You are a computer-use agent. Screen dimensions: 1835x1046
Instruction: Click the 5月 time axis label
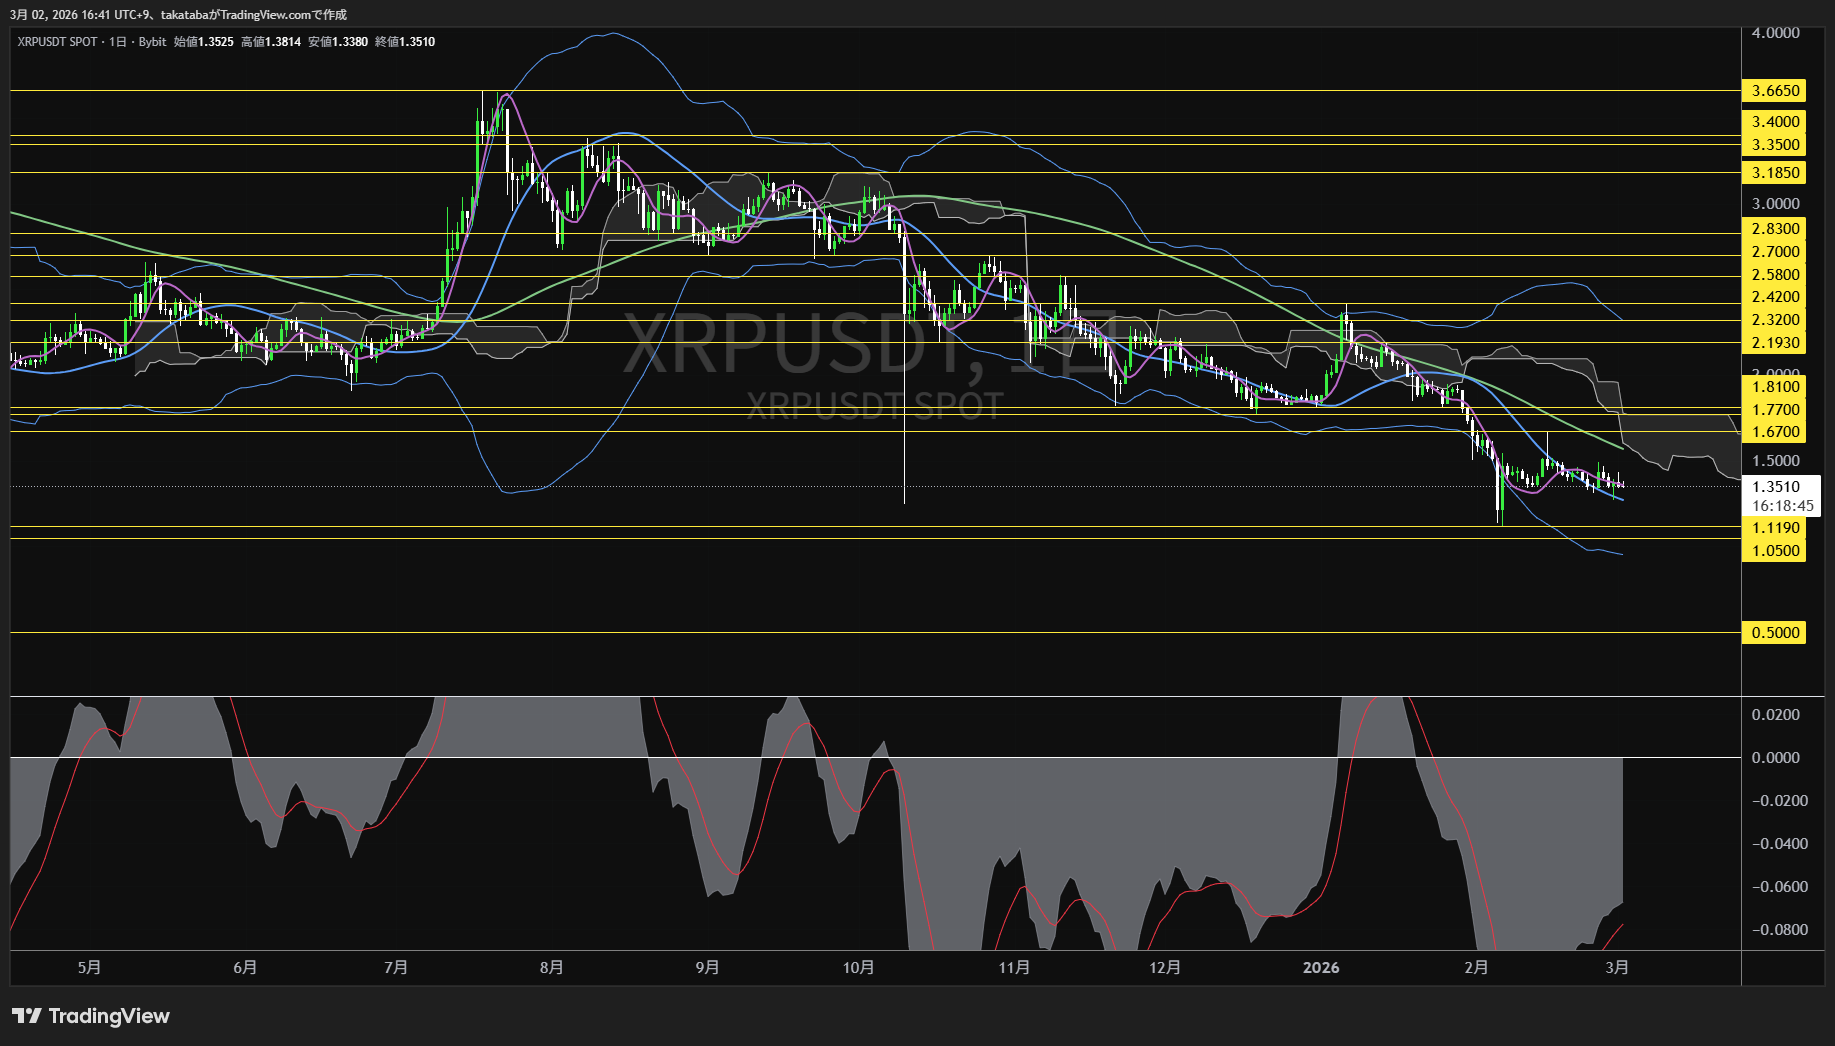tap(89, 967)
